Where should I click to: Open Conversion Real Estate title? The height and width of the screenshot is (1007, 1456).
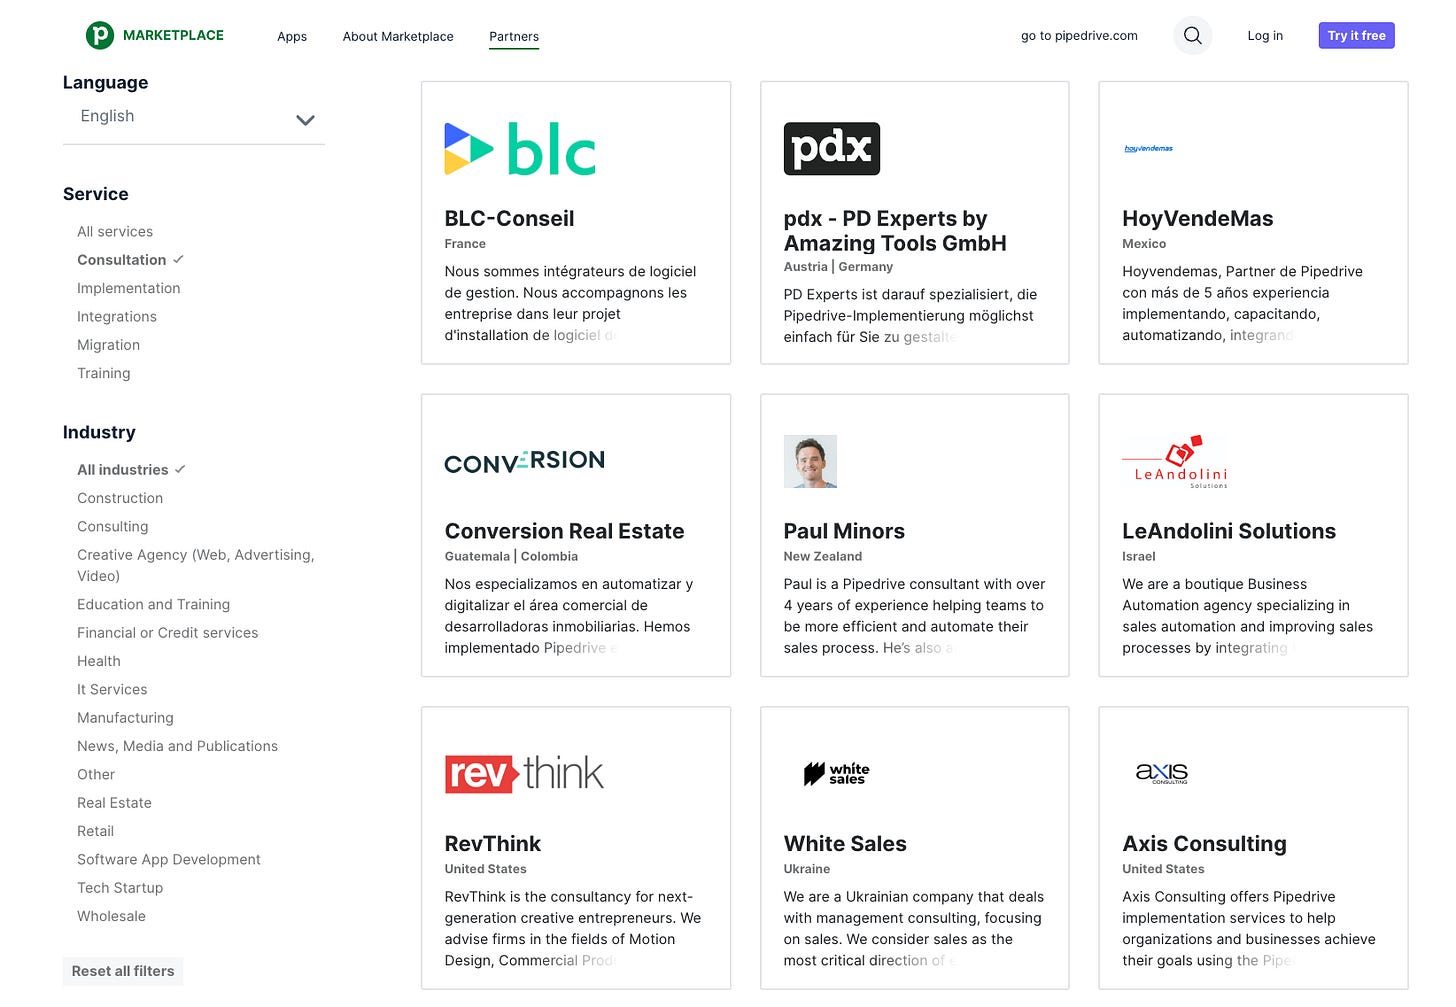coord(565,531)
